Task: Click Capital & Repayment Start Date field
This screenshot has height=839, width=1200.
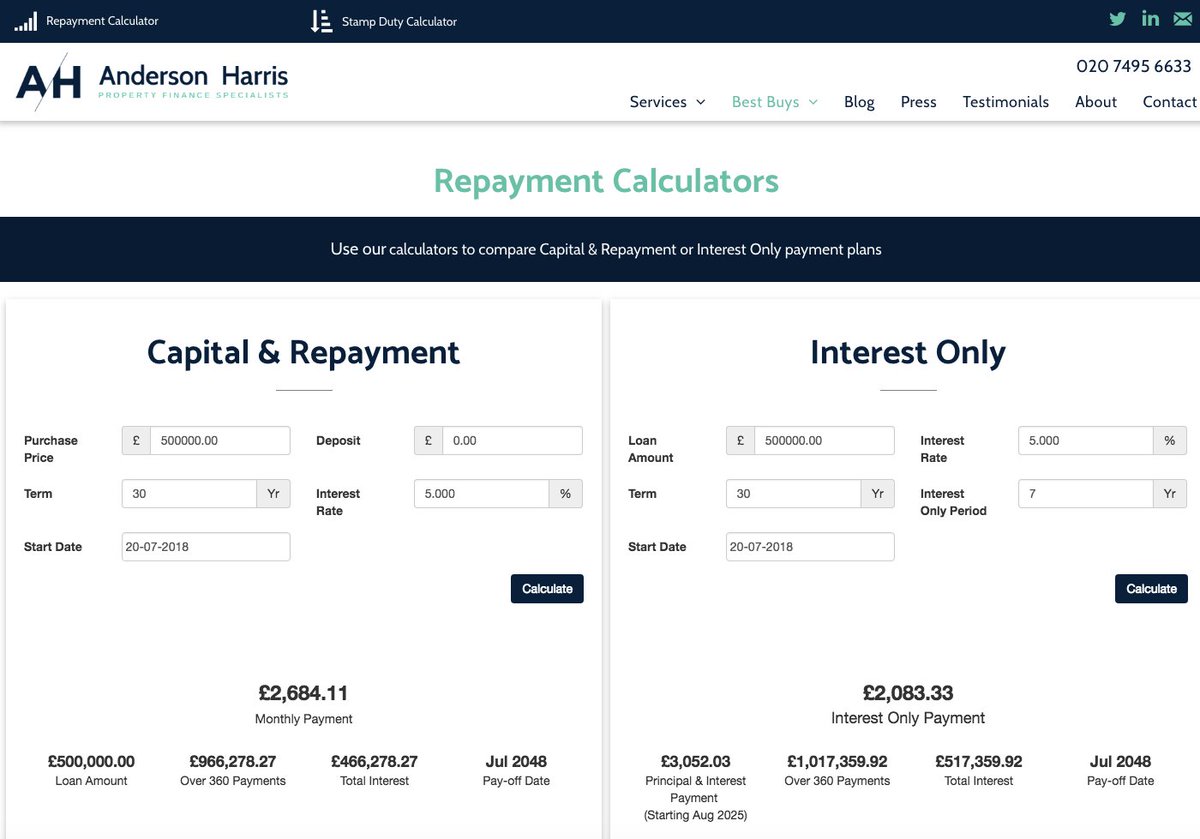Action: point(206,547)
